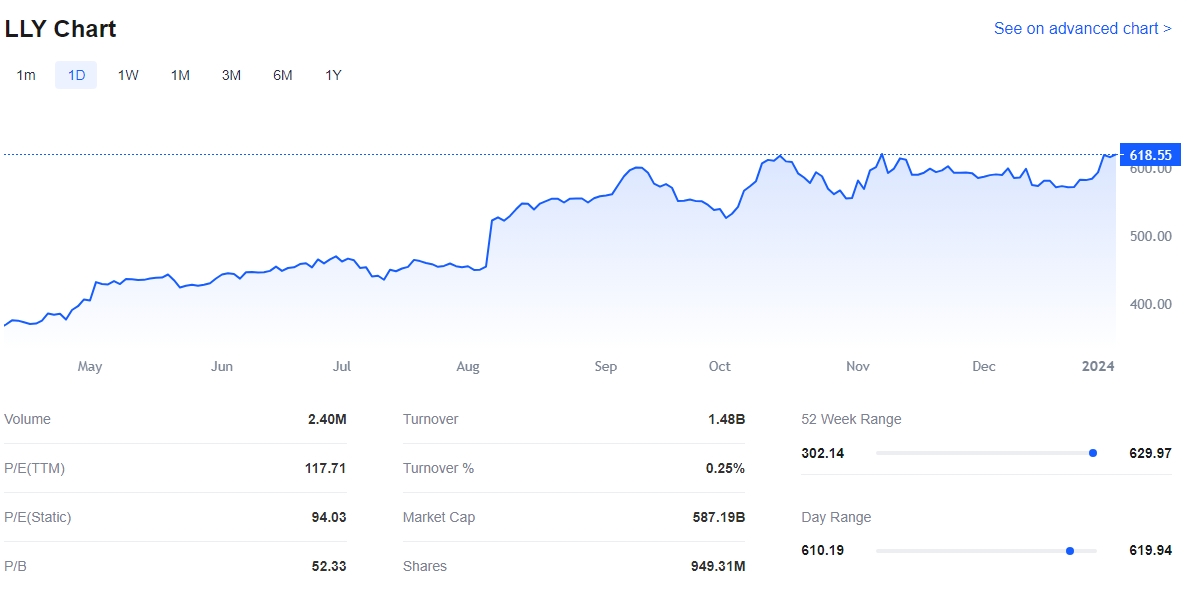Switch chart to 1M interval
Image resolution: width=1187 pixels, height=595 pixels.
point(180,75)
